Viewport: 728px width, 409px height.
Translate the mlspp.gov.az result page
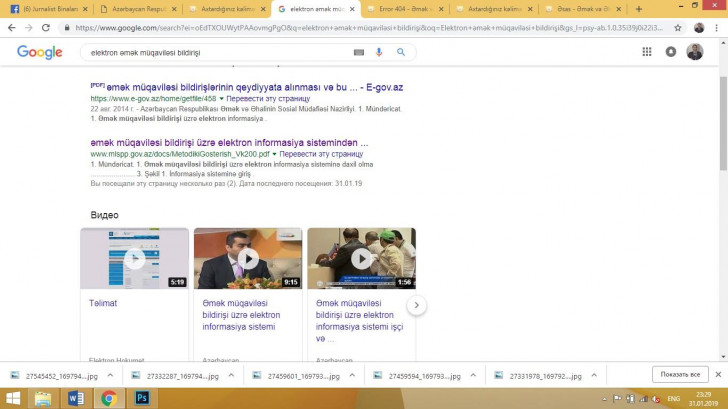tap(321, 154)
